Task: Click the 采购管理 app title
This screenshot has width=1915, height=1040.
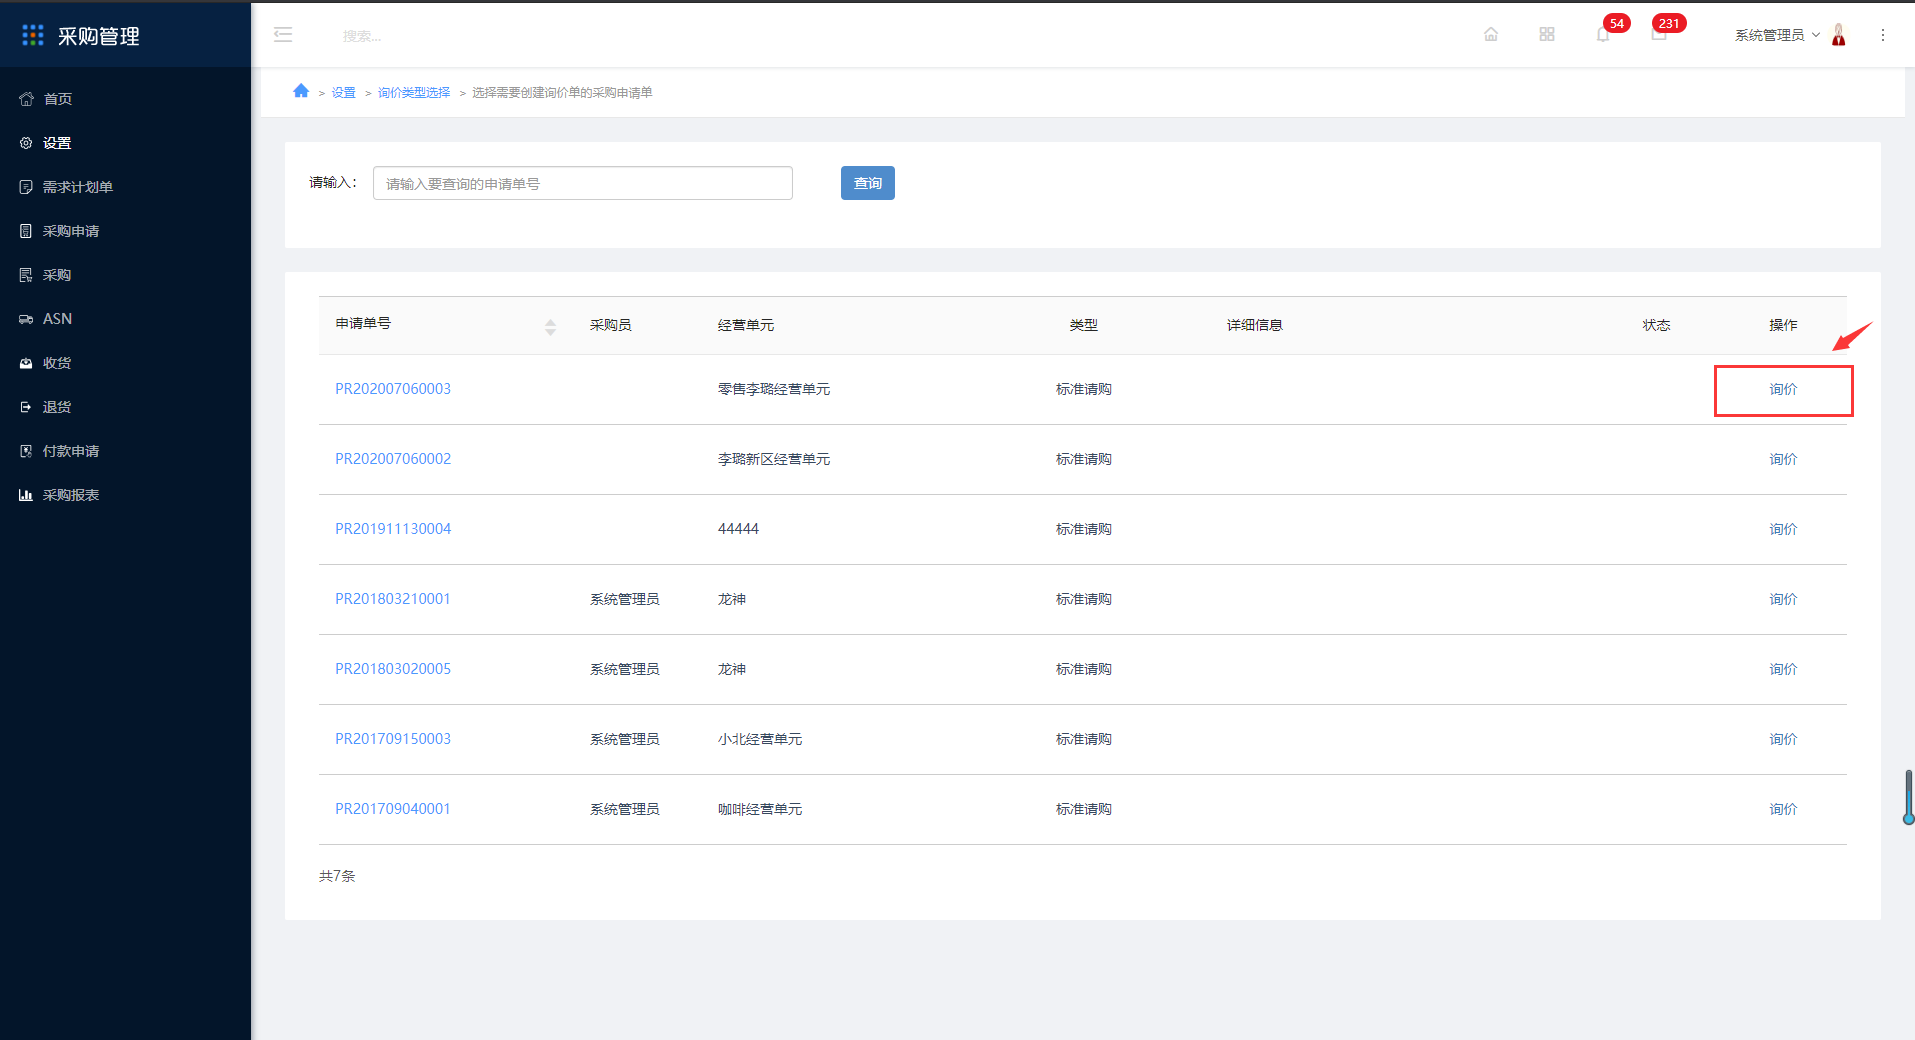Action: [x=99, y=36]
